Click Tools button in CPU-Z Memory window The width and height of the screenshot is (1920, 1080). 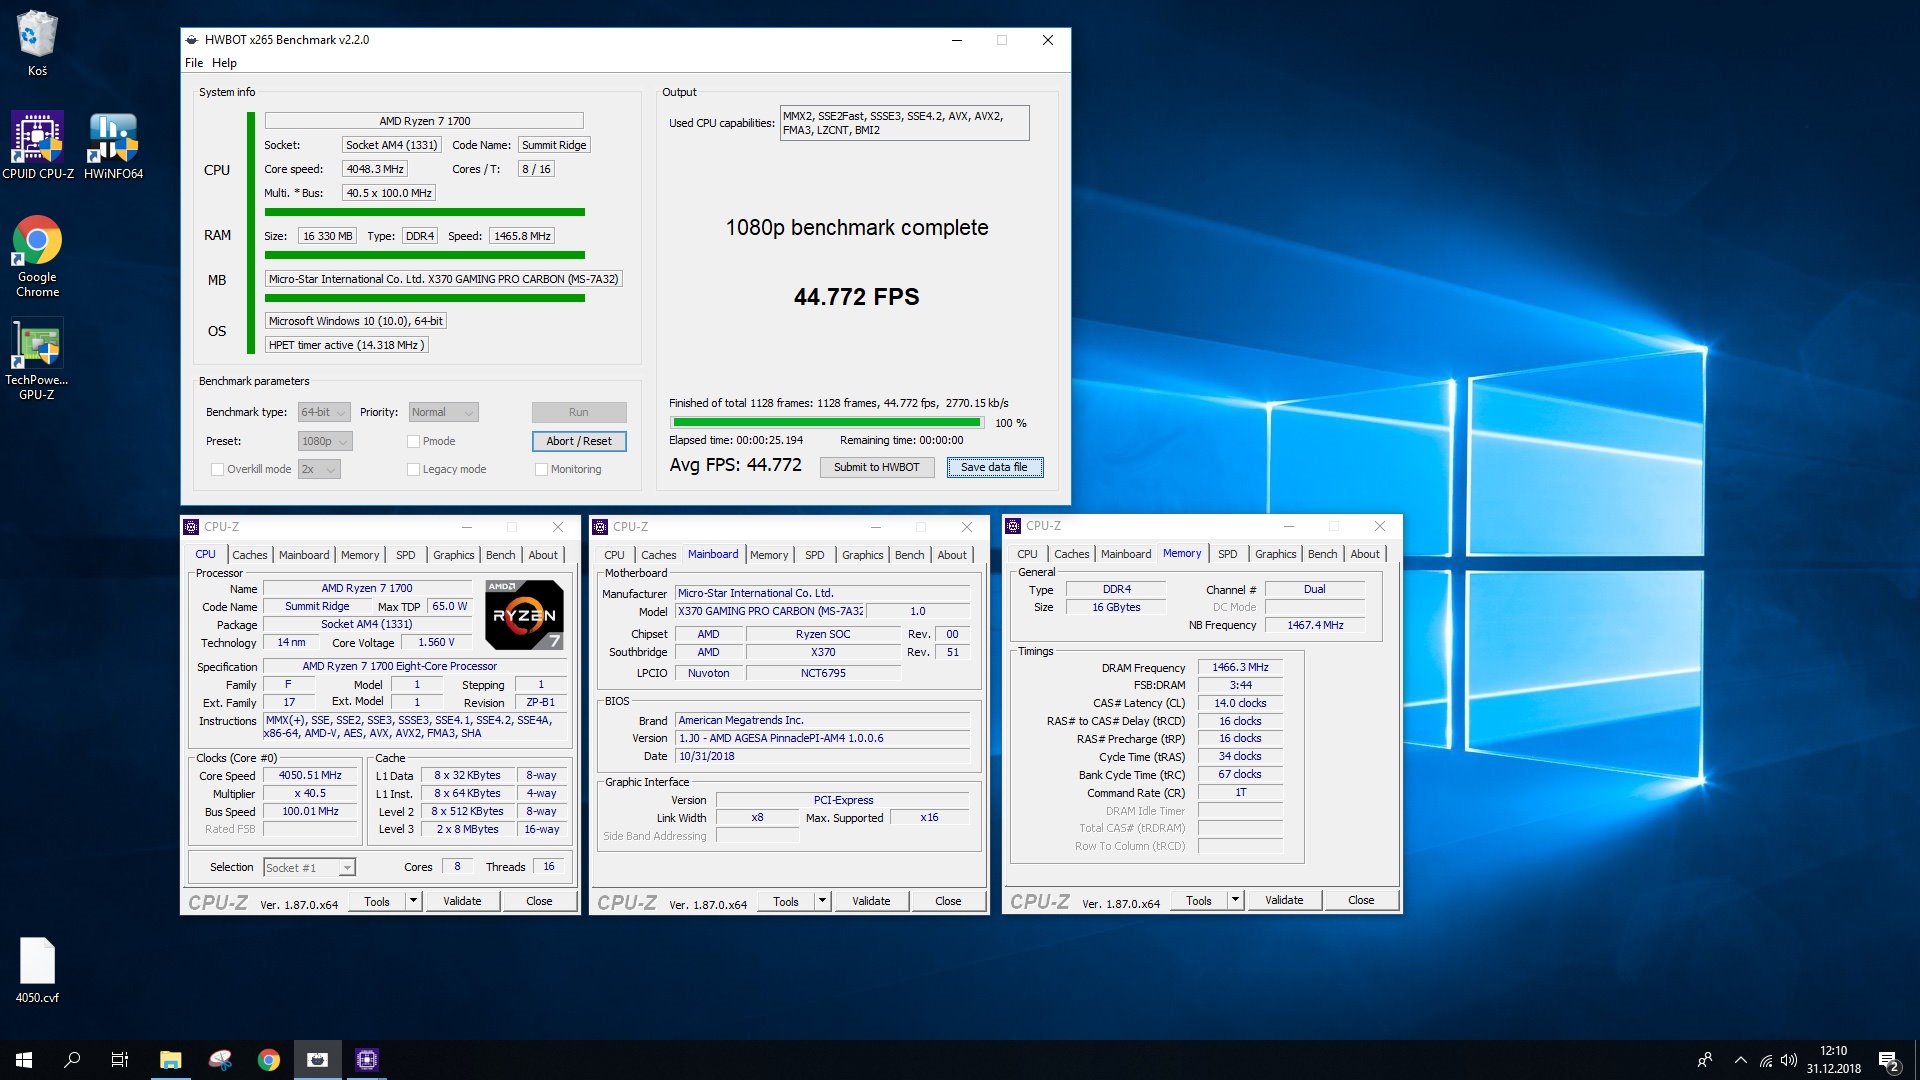click(1199, 900)
